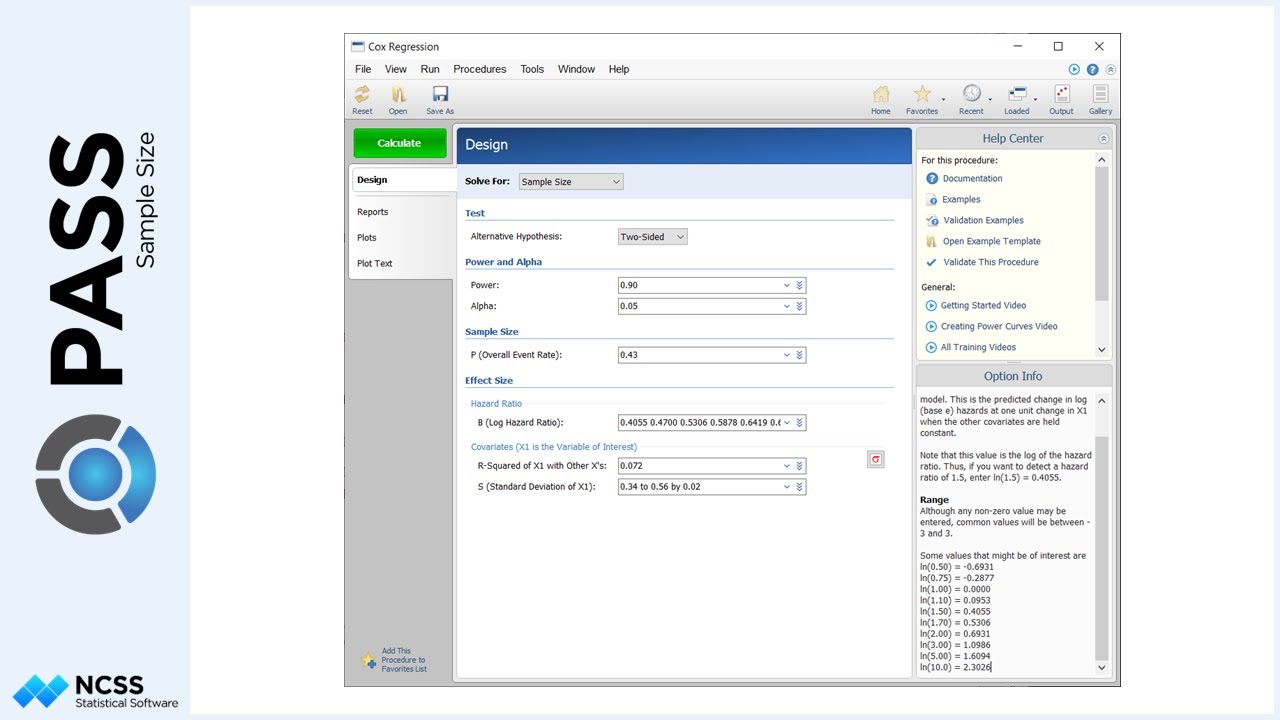Open the Recent dropdown arrow in toolbar
The image size is (1280, 720).
click(x=990, y=99)
